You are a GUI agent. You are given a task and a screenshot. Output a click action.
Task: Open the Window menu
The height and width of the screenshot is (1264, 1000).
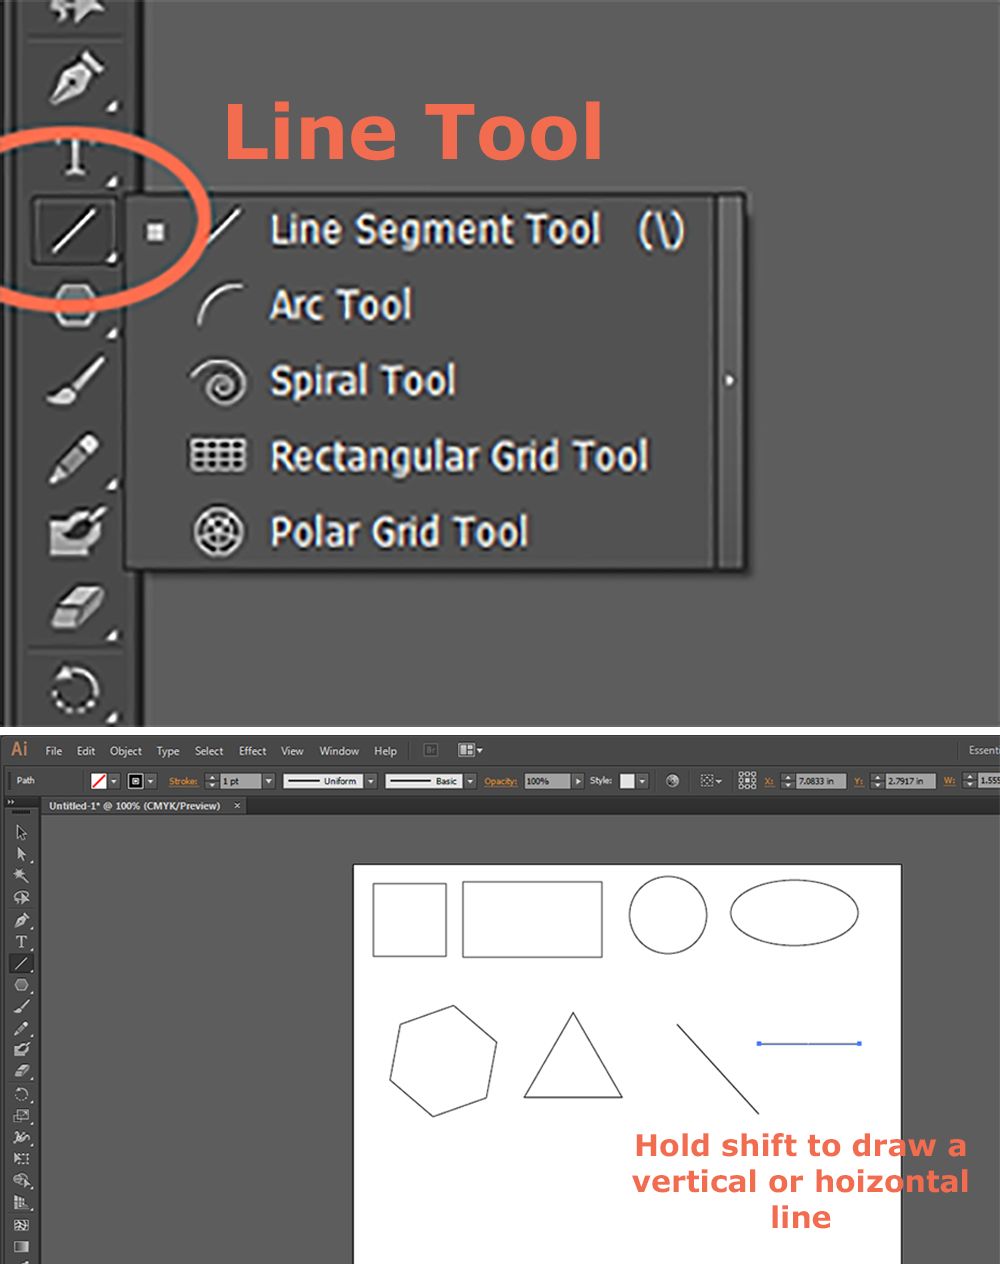click(338, 751)
